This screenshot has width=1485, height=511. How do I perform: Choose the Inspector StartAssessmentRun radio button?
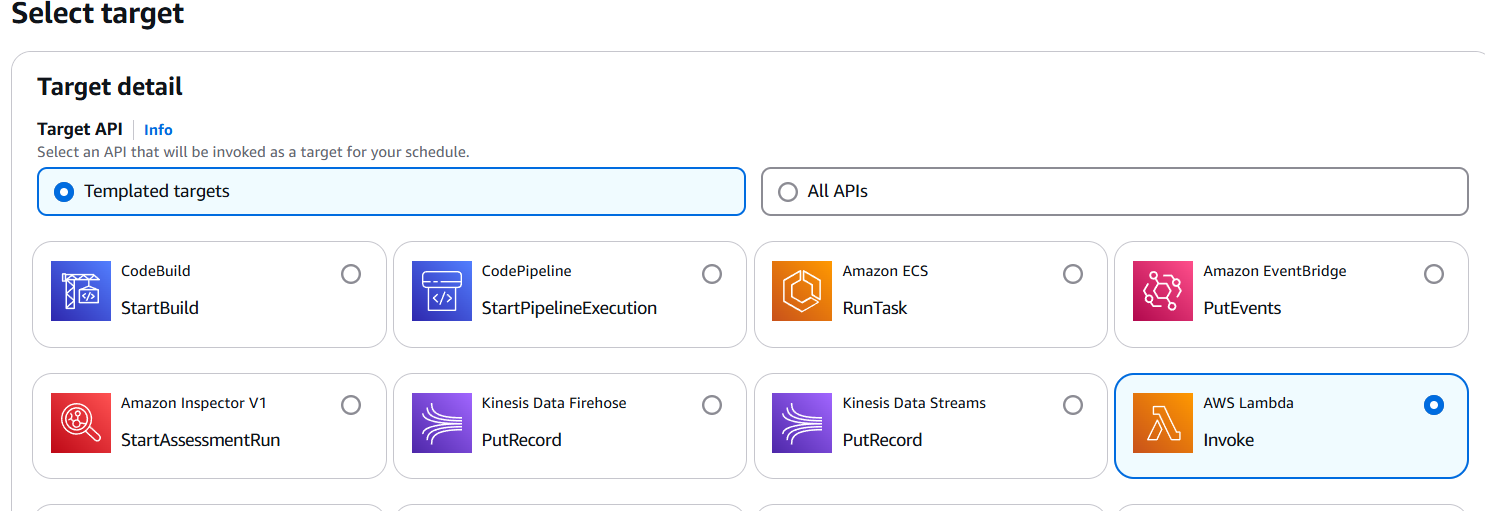(x=351, y=405)
